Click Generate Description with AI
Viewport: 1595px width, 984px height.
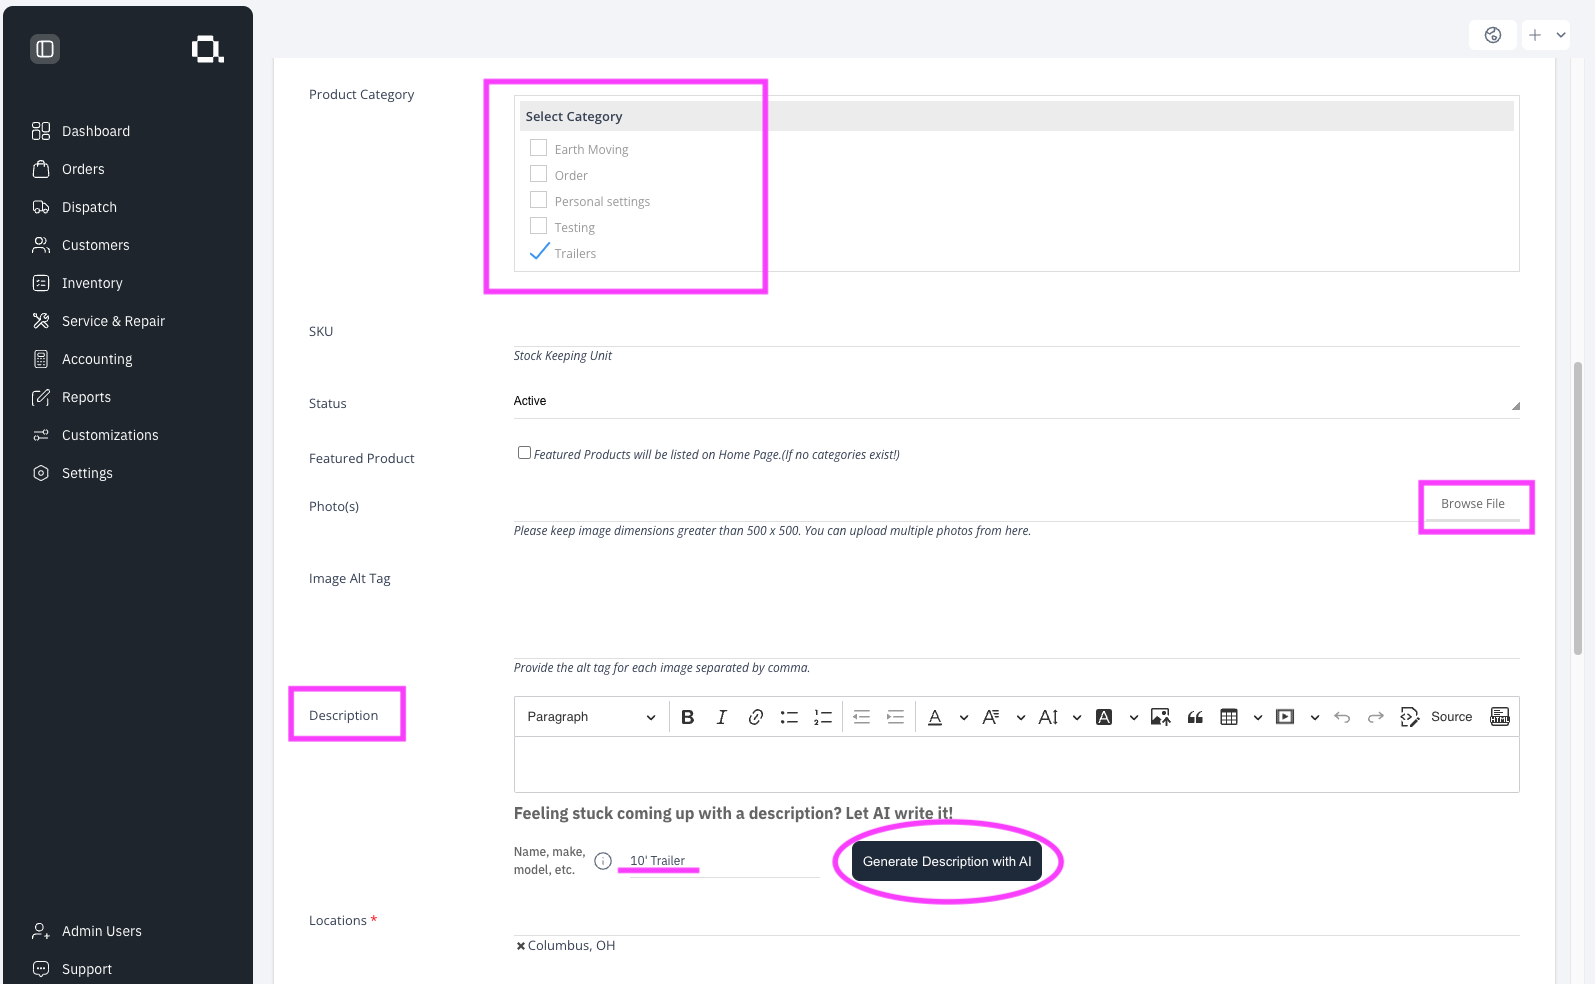[947, 861]
